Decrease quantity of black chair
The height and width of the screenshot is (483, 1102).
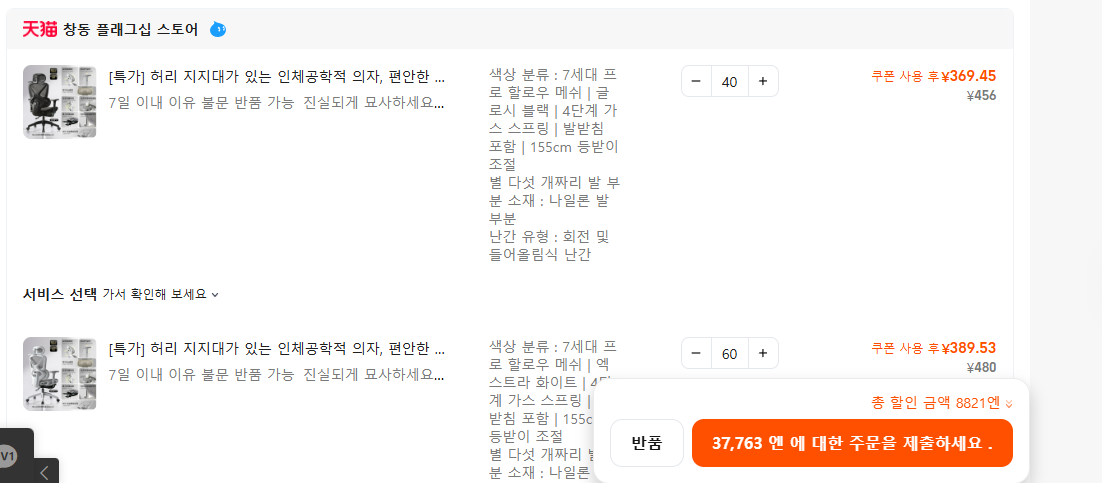point(697,81)
